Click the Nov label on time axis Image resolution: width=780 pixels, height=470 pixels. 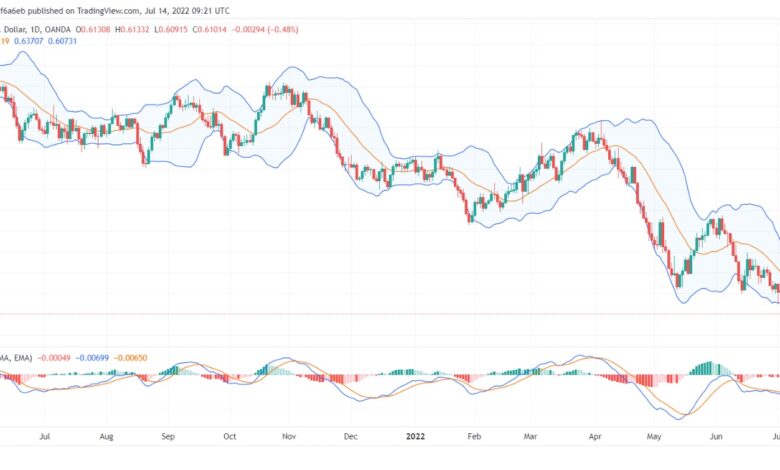coord(289,436)
